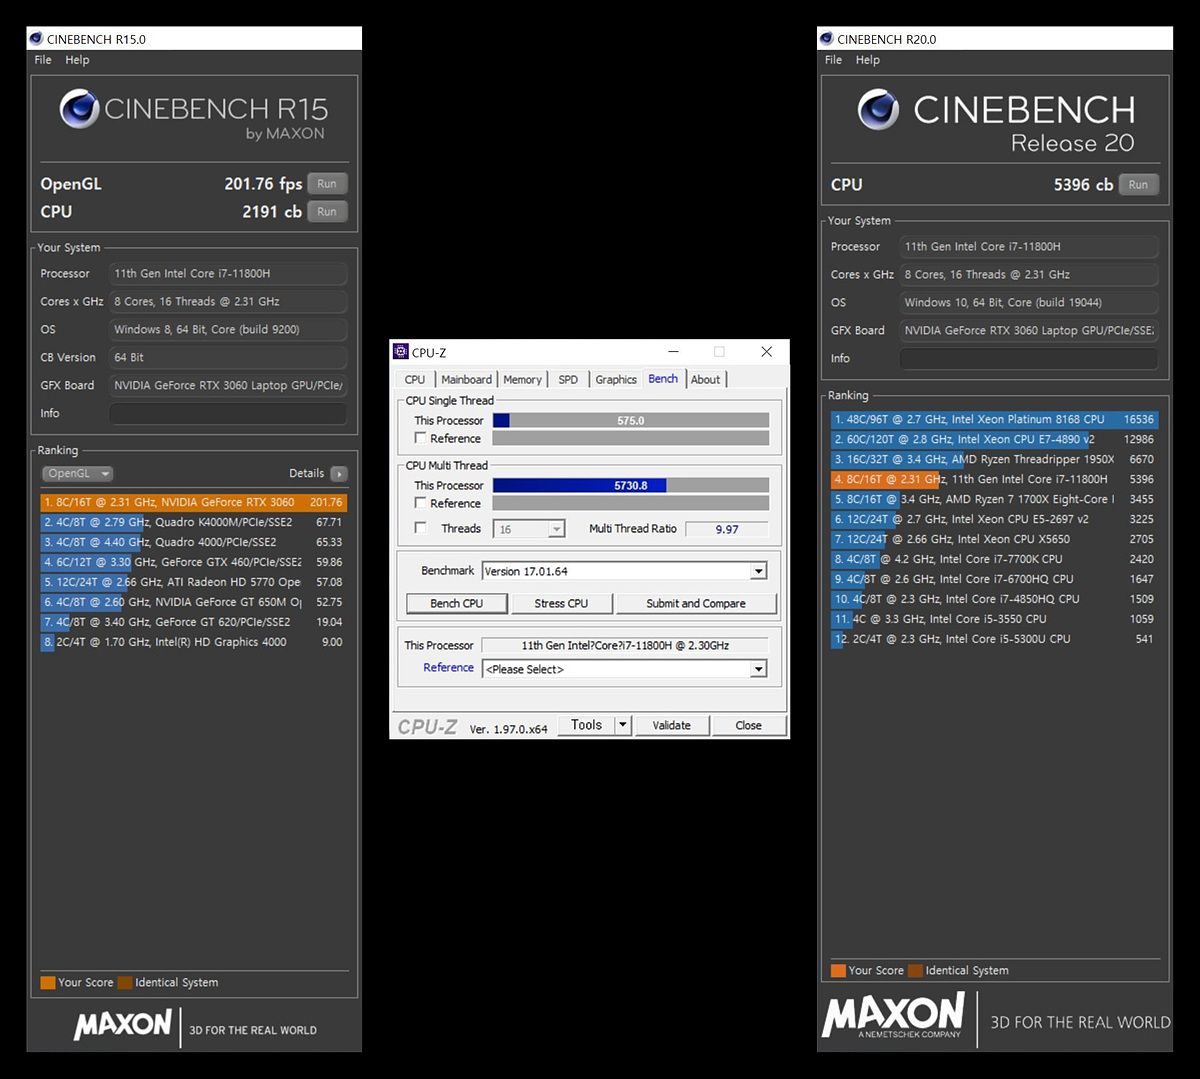Switch to the Memory tab in CPU-Z
Screen dimensions: 1200x1079
coord(522,380)
